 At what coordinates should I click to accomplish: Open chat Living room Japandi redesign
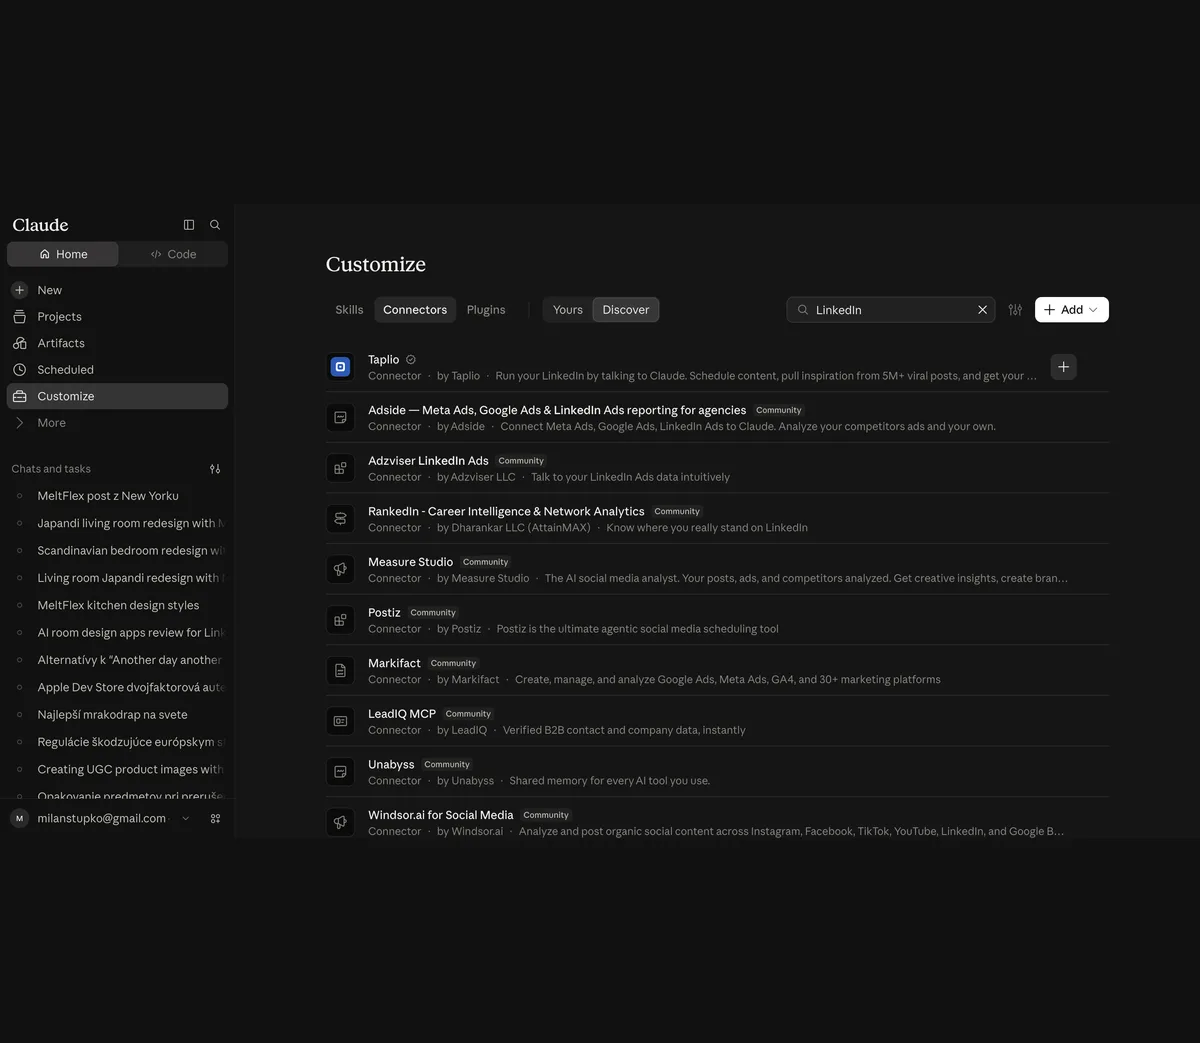pyautogui.click(x=117, y=578)
